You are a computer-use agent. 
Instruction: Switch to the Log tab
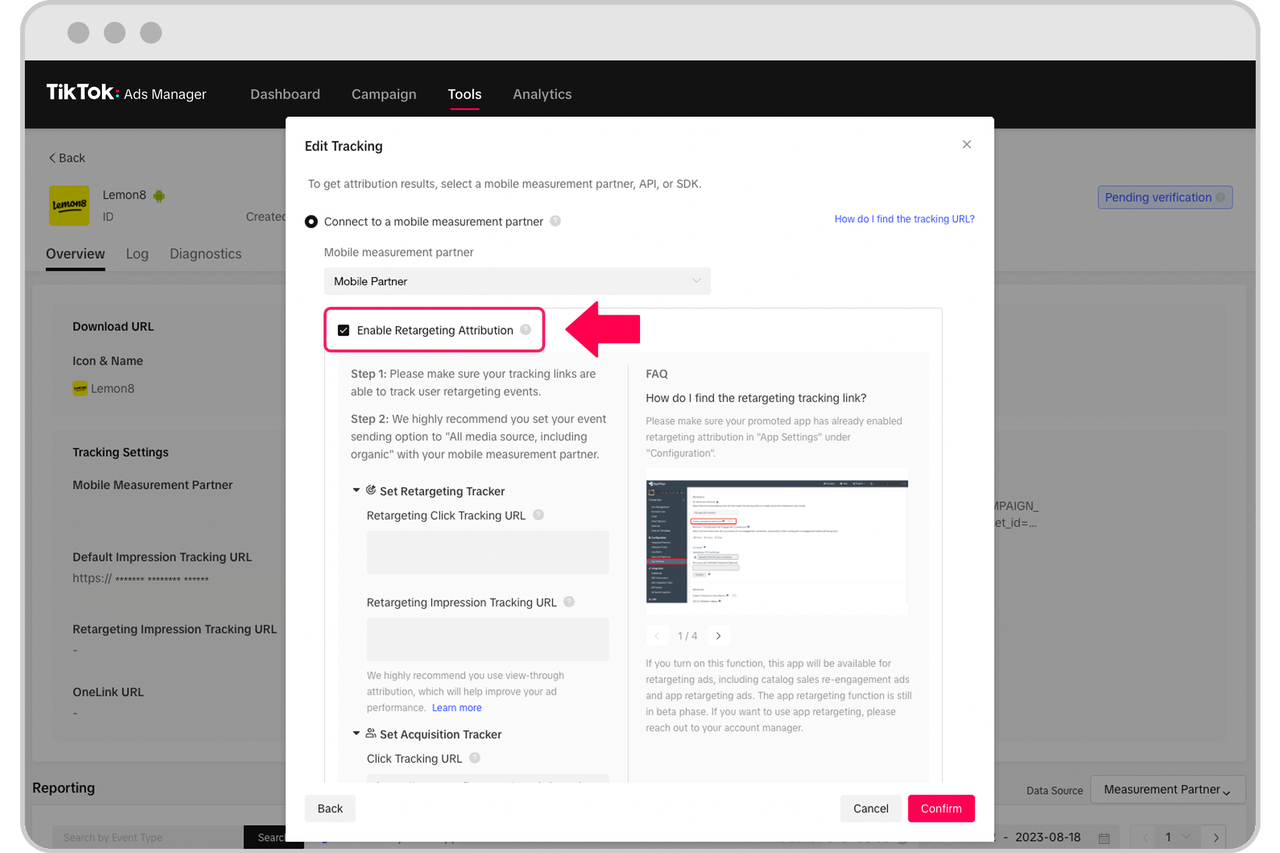137,254
